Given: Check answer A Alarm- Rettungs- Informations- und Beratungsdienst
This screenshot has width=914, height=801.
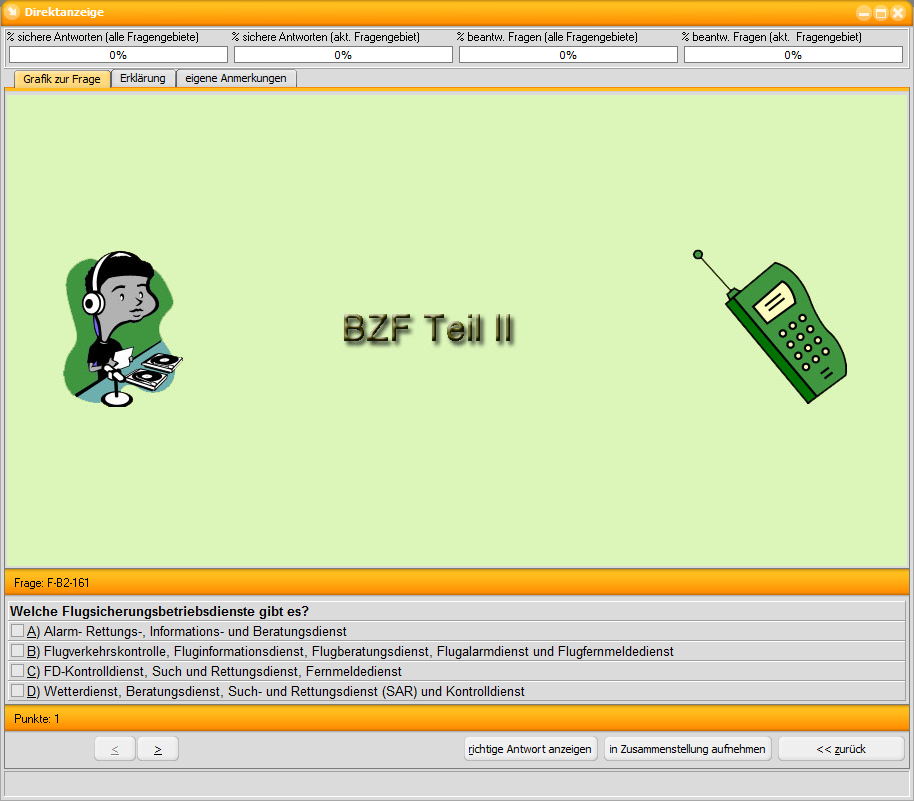Looking at the screenshot, I should [17, 631].
